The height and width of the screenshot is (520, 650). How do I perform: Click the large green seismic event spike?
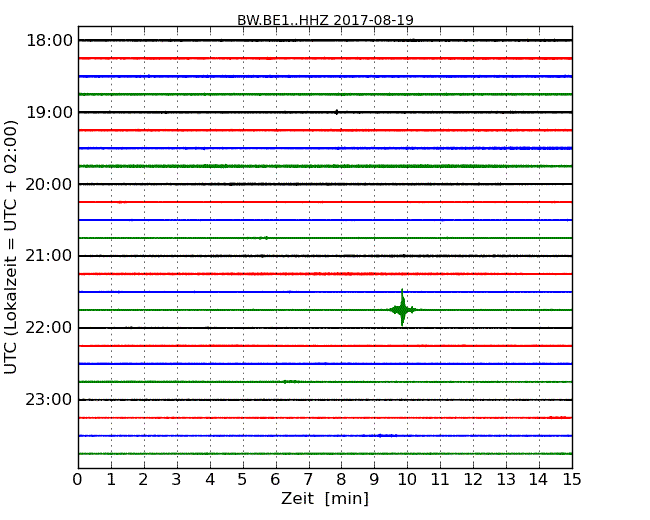402,308
